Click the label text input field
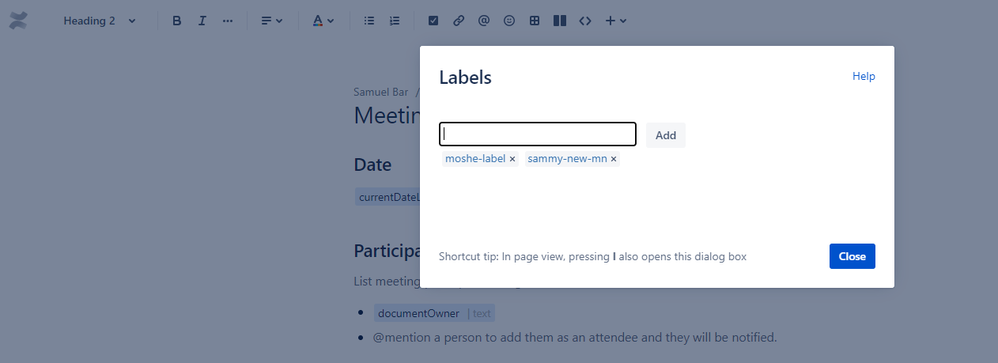The image size is (998, 363). [x=538, y=134]
